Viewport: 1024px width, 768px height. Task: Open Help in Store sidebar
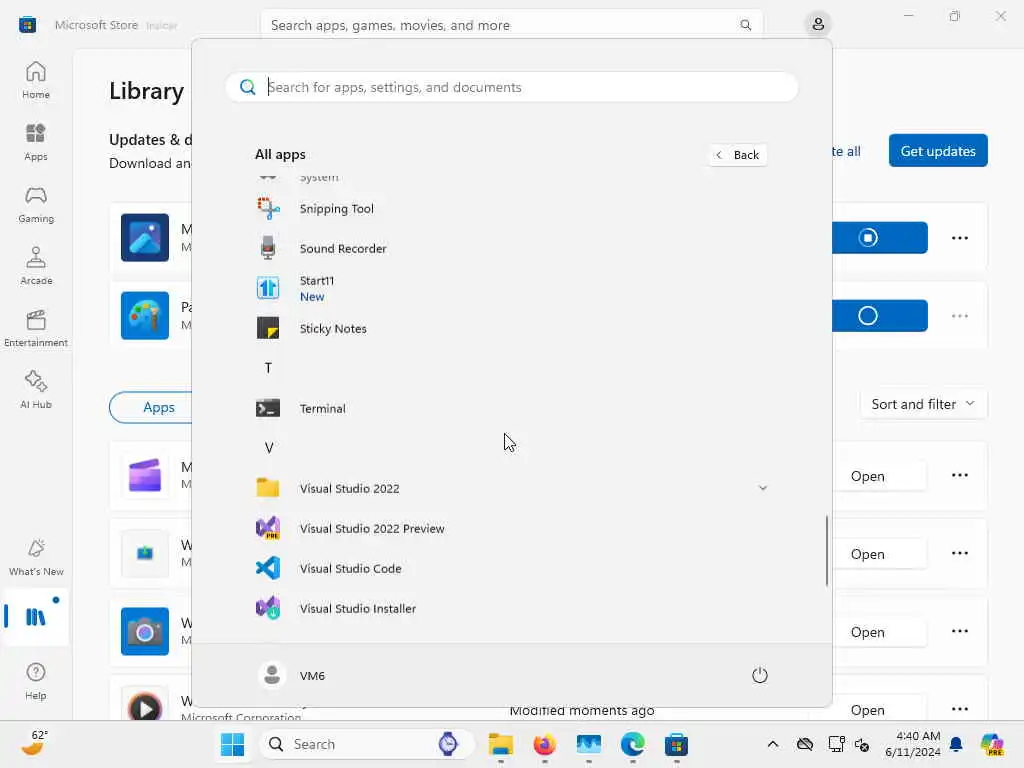tap(36, 681)
